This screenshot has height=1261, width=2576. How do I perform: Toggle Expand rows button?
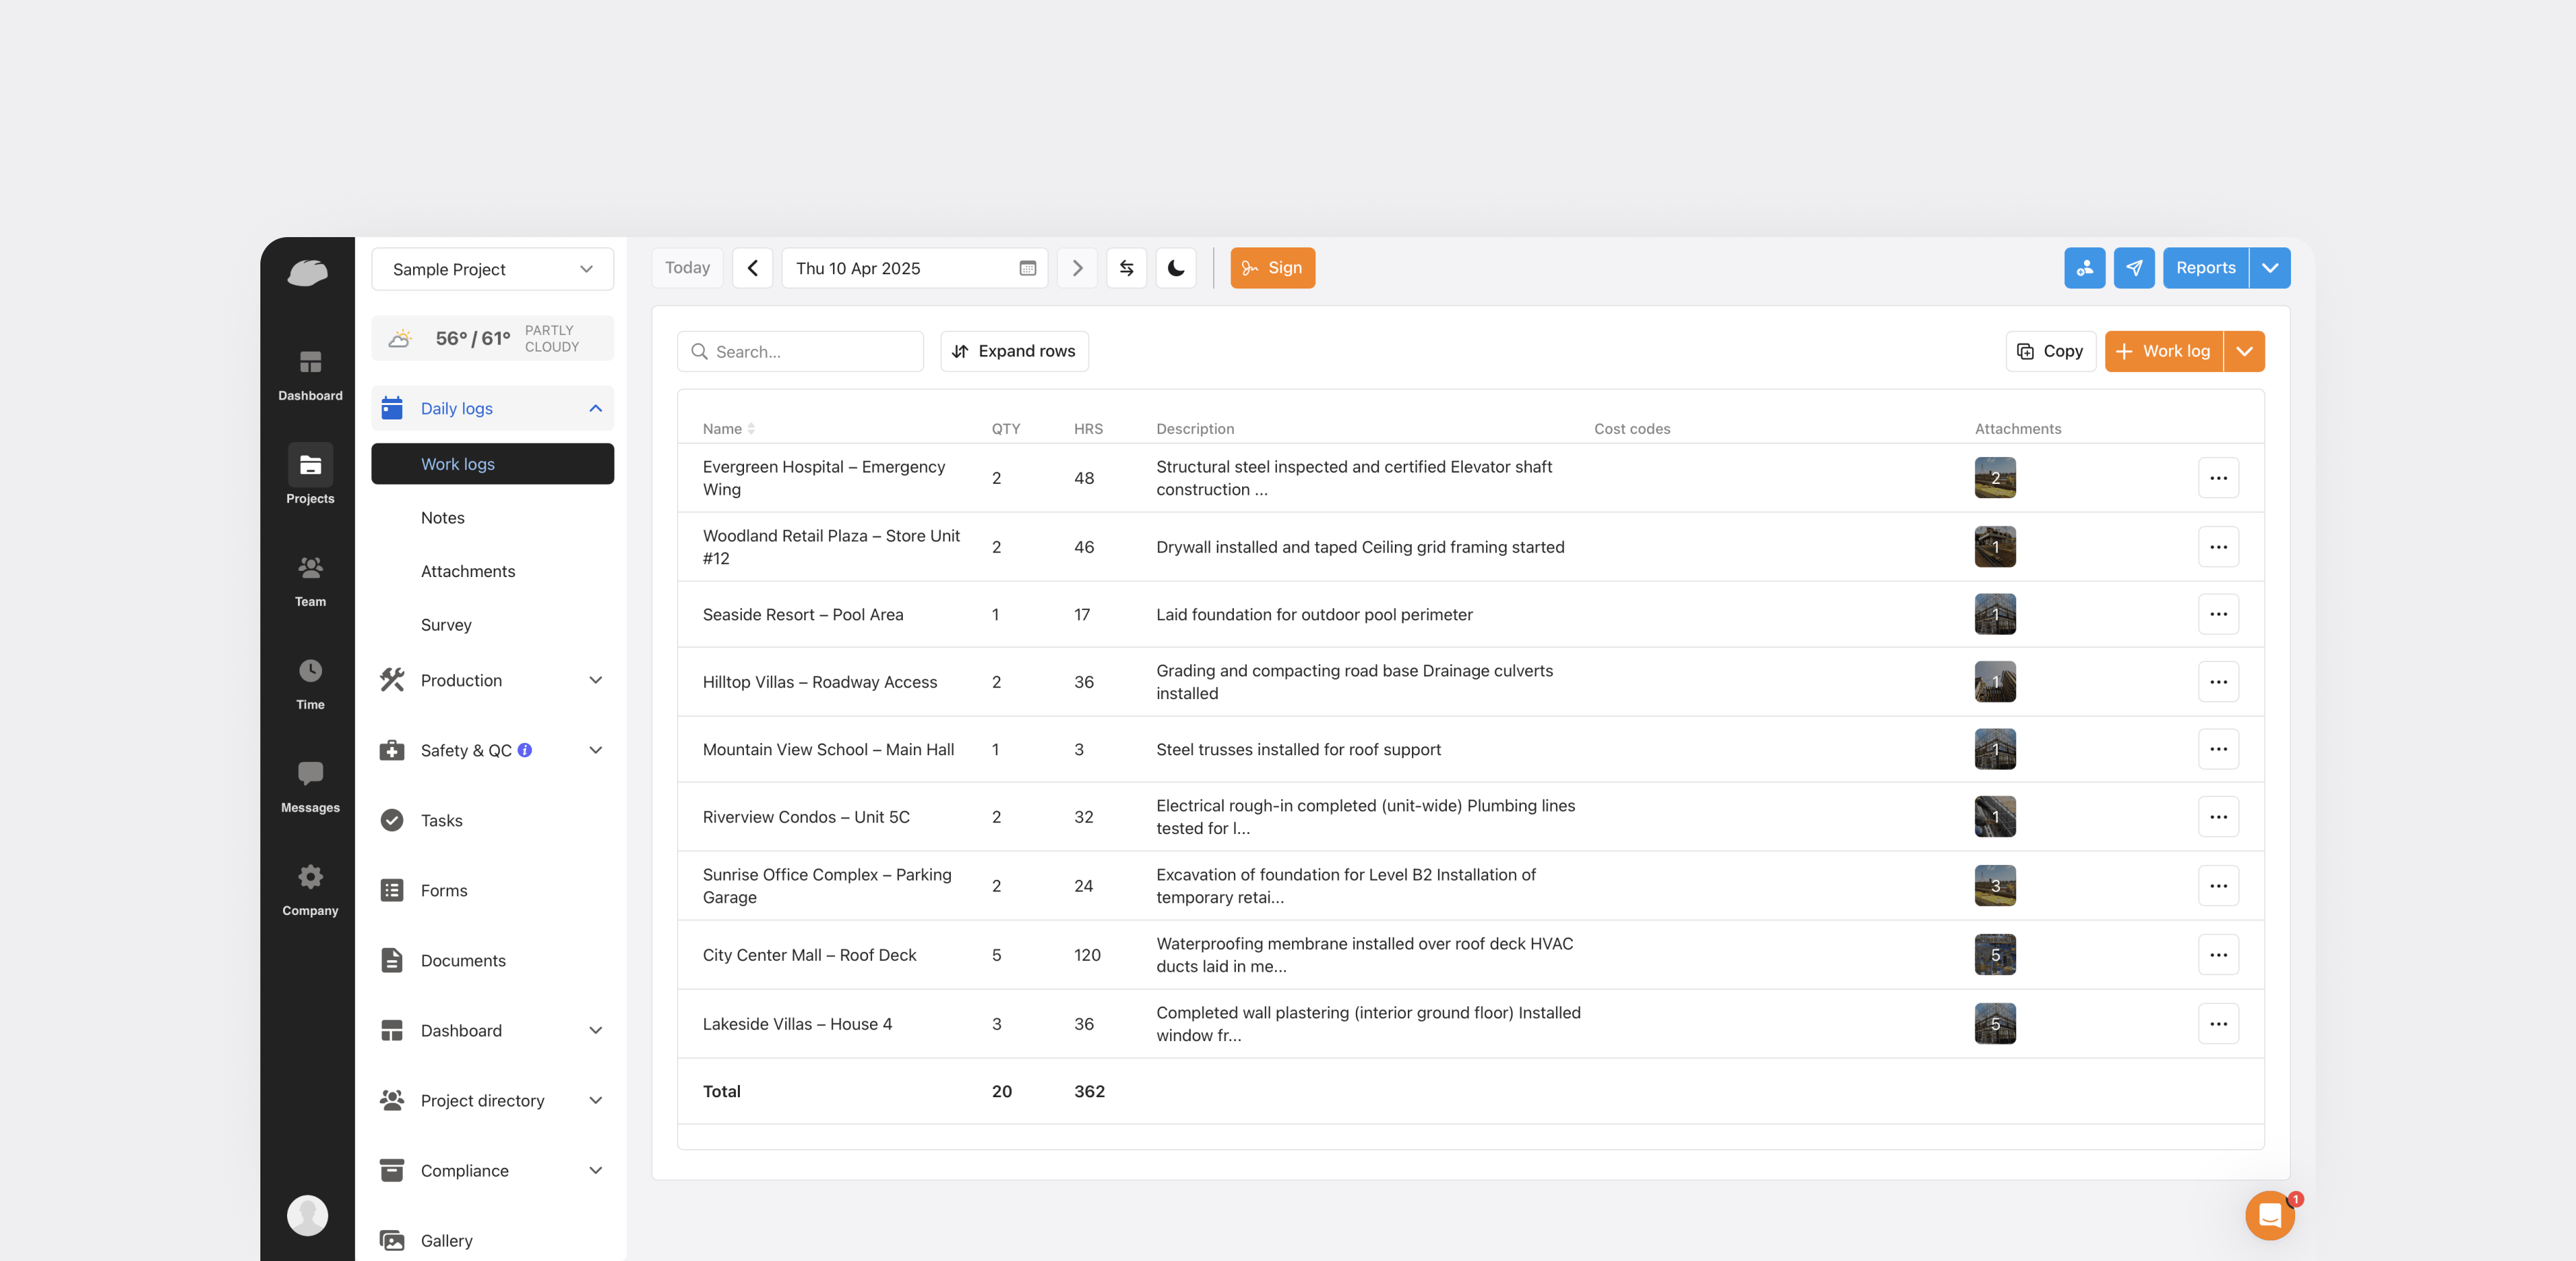pos(1014,351)
